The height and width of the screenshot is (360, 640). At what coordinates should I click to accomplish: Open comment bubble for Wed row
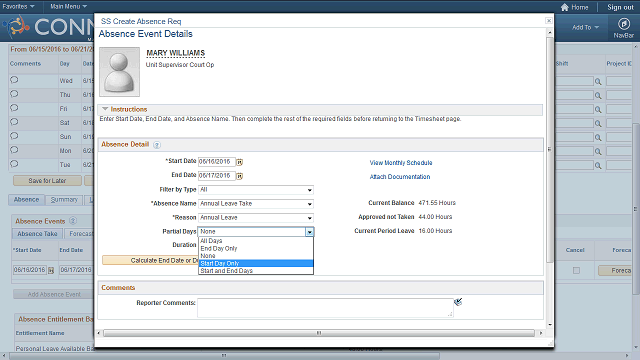[x=14, y=80]
